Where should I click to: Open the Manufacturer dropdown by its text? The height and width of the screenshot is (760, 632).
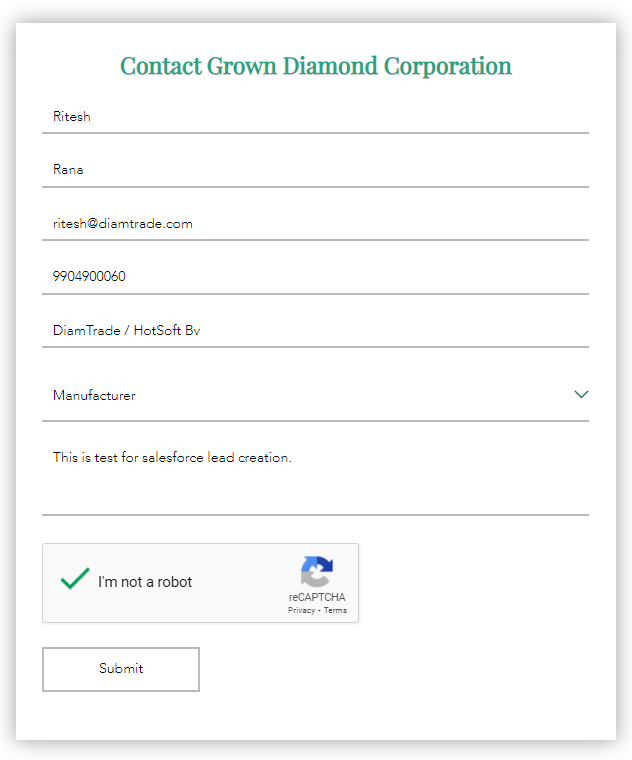click(94, 396)
